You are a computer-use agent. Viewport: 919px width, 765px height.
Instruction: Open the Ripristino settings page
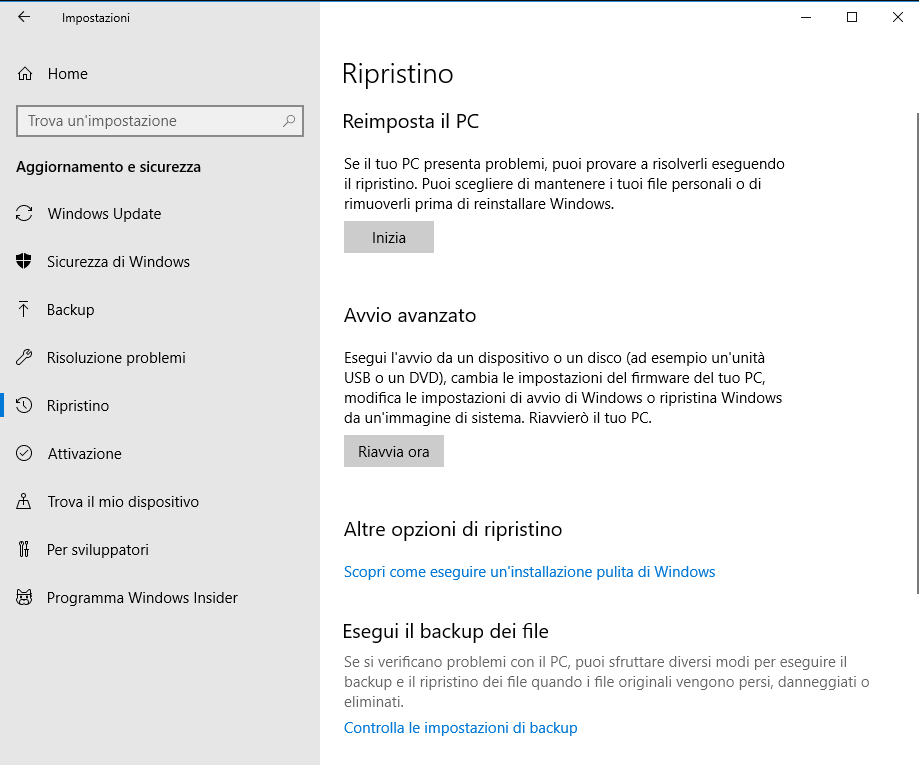[78, 406]
